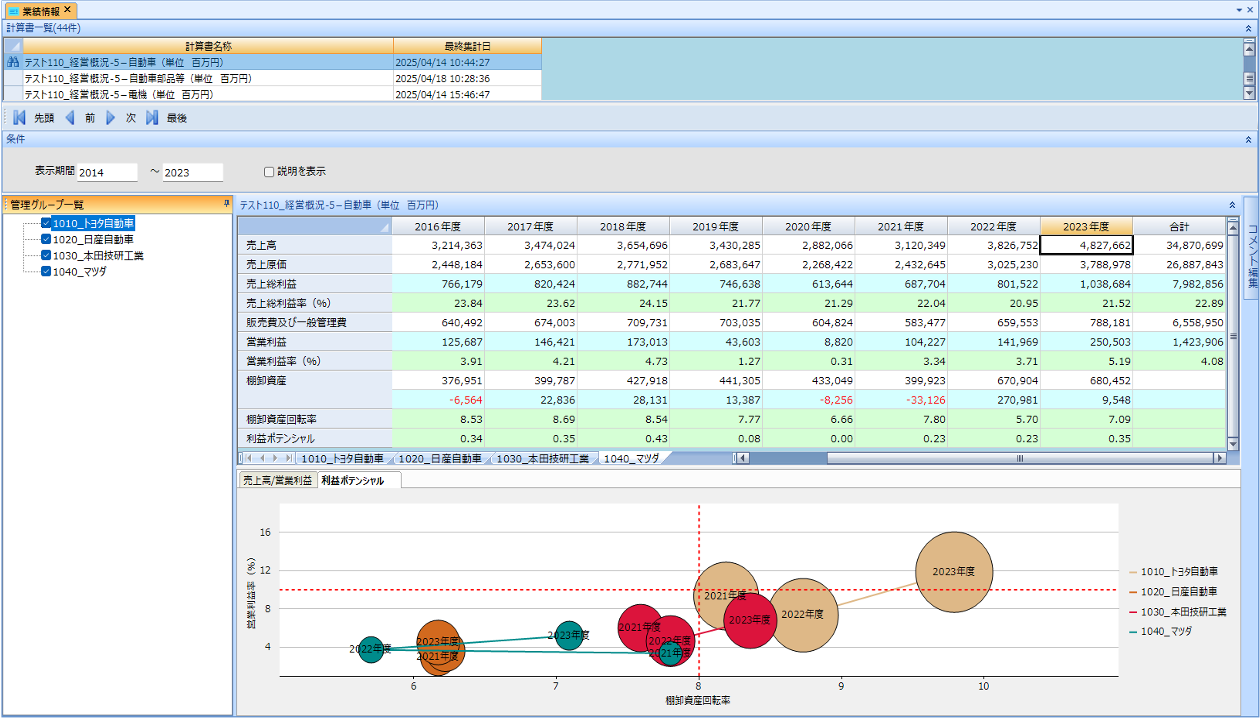This screenshot has height=718, width=1260.
Task: Go to next record with 次 arrow
Action: [111, 117]
